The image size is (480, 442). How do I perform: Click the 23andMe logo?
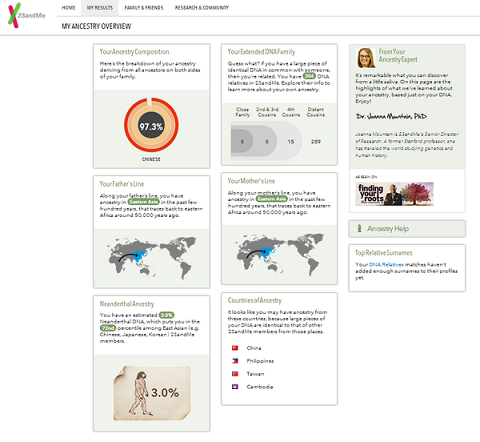coord(27,15)
